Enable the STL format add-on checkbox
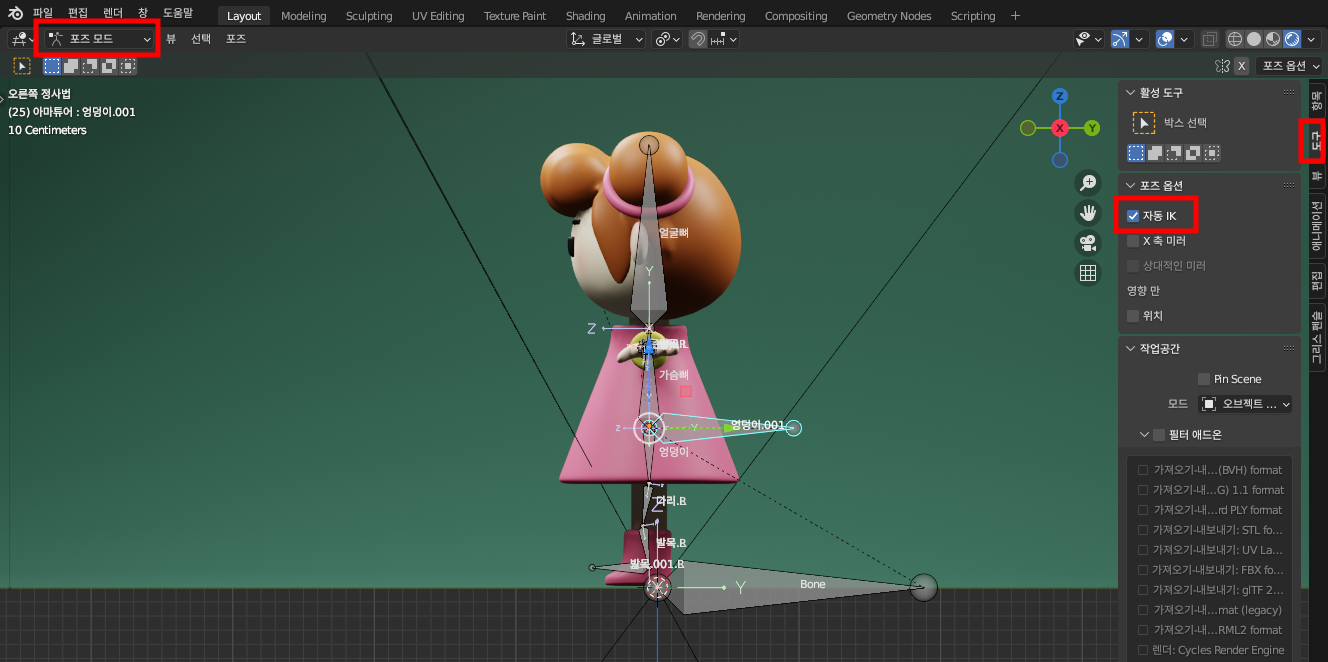The width and height of the screenshot is (1328, 662). [x=1143, y=530]
